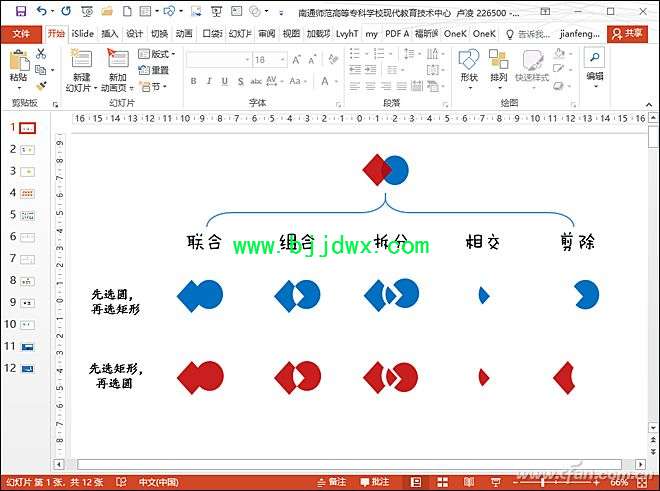
Task: Click the 重置 reset button
Action: tap(154, 70)
